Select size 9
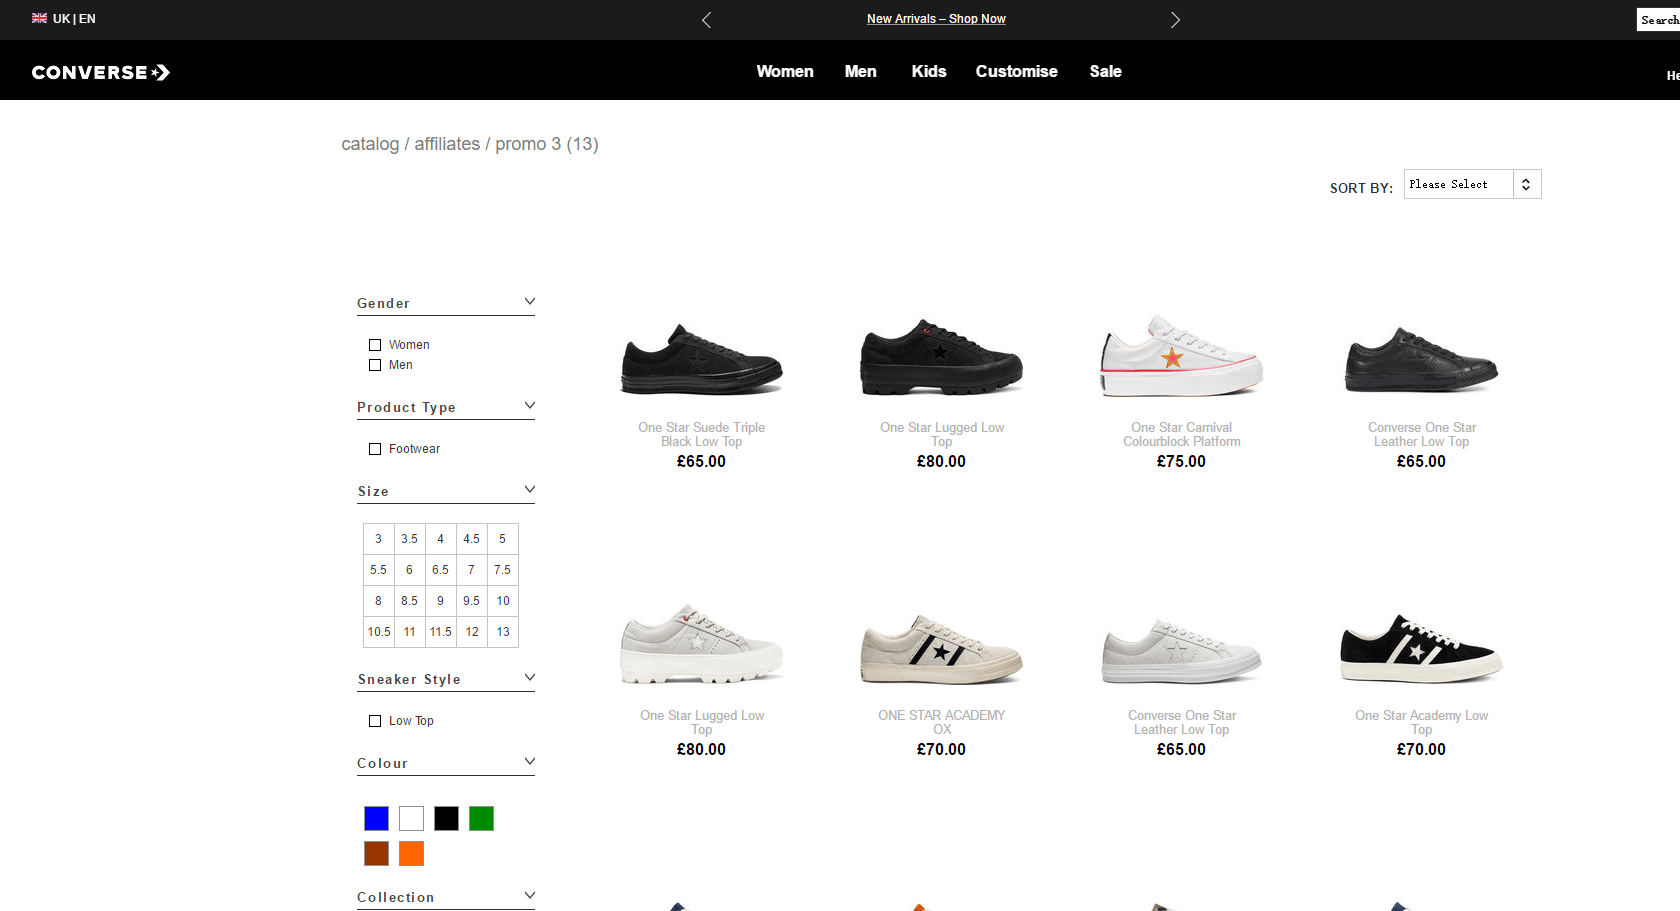This screenshot has height=911, width=1680. point(440,601)
